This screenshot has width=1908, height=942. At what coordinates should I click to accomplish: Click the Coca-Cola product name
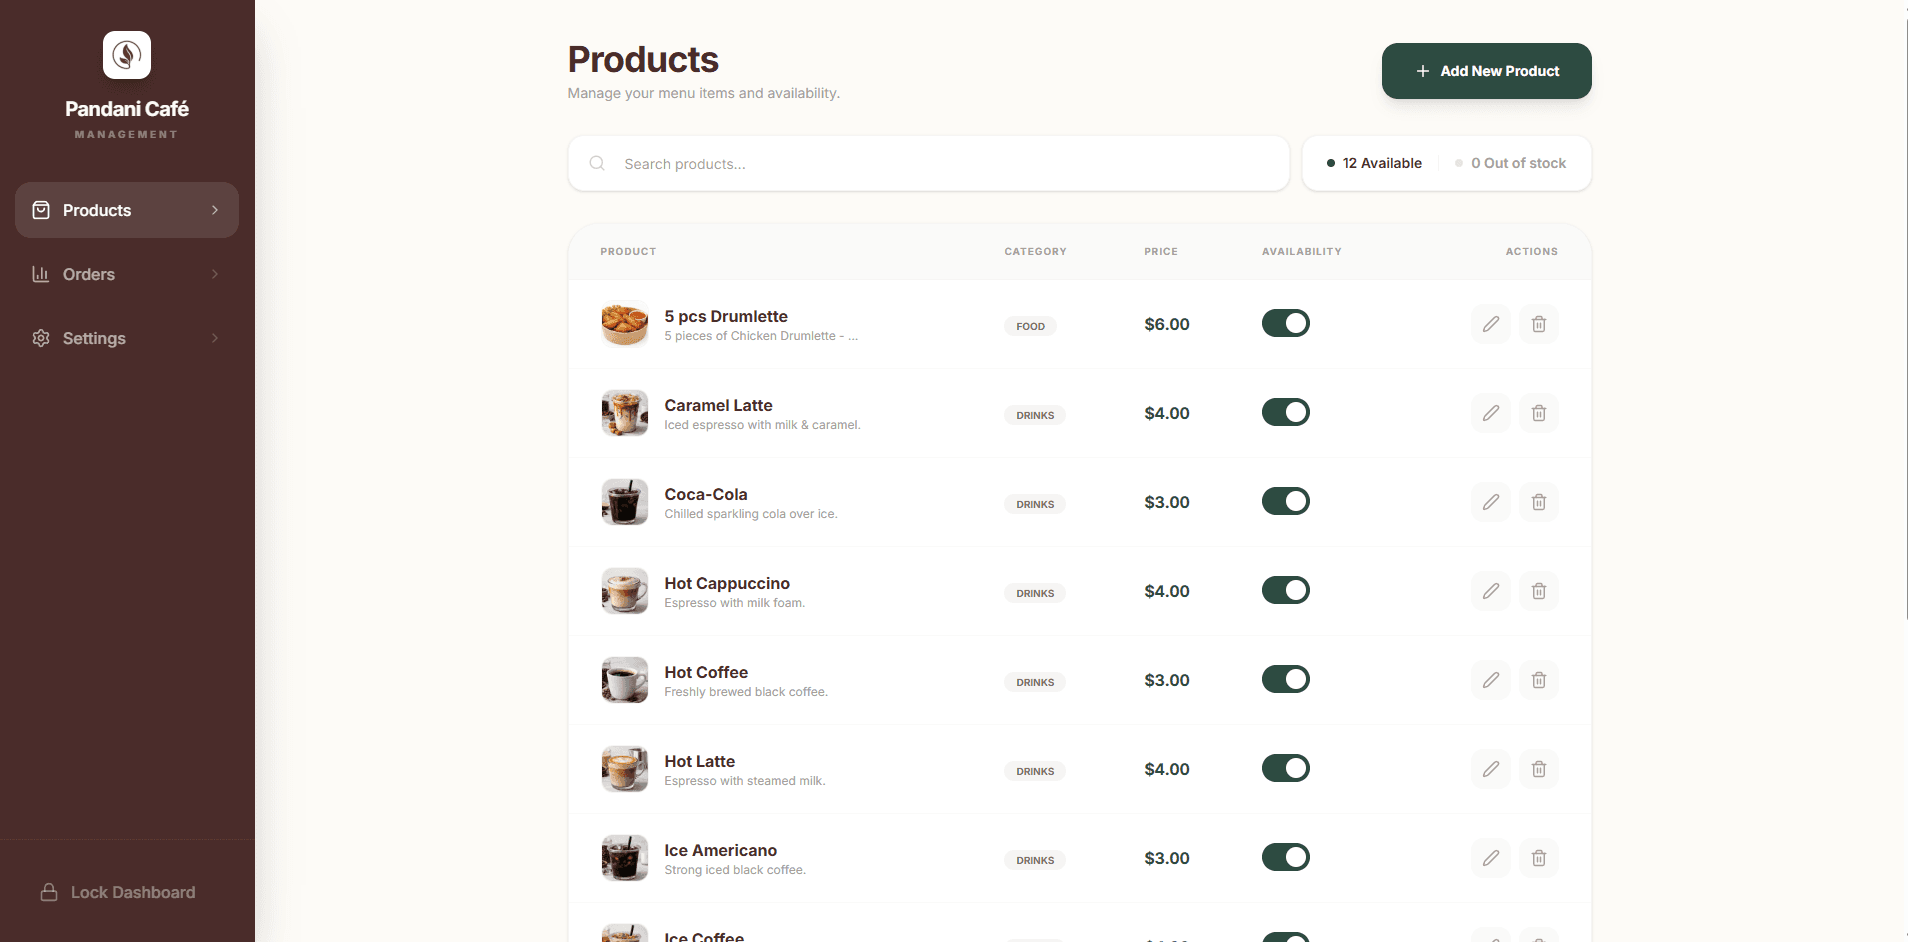click(x=706, y=494)
